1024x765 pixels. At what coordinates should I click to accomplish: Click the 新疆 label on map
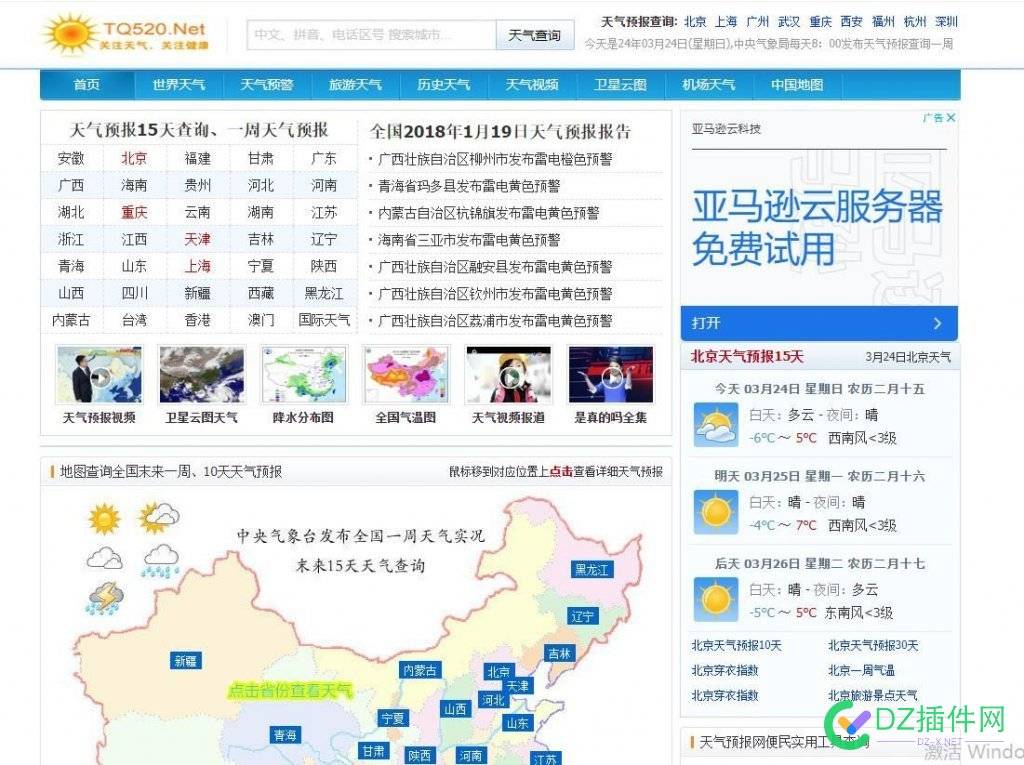[x=186, y=660]
